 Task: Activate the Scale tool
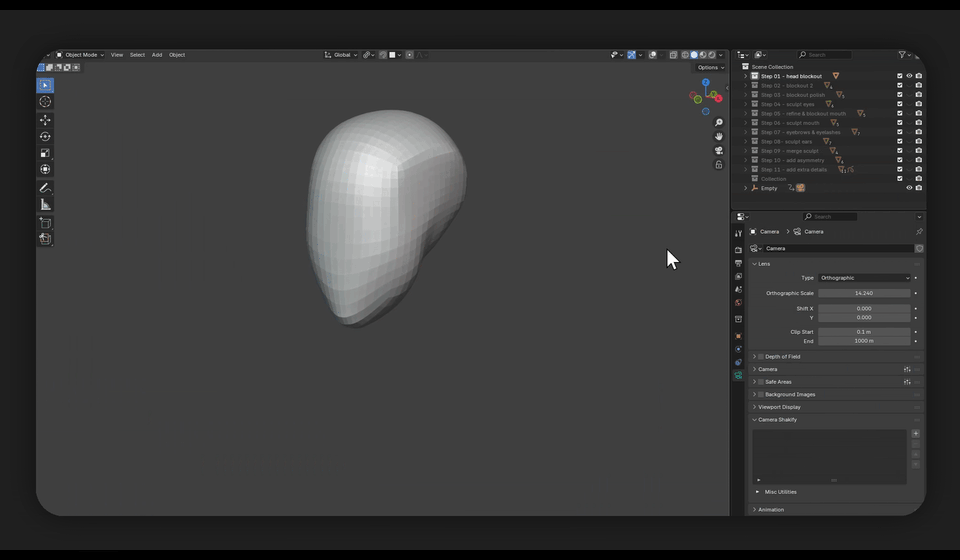(x=45, y=153)
